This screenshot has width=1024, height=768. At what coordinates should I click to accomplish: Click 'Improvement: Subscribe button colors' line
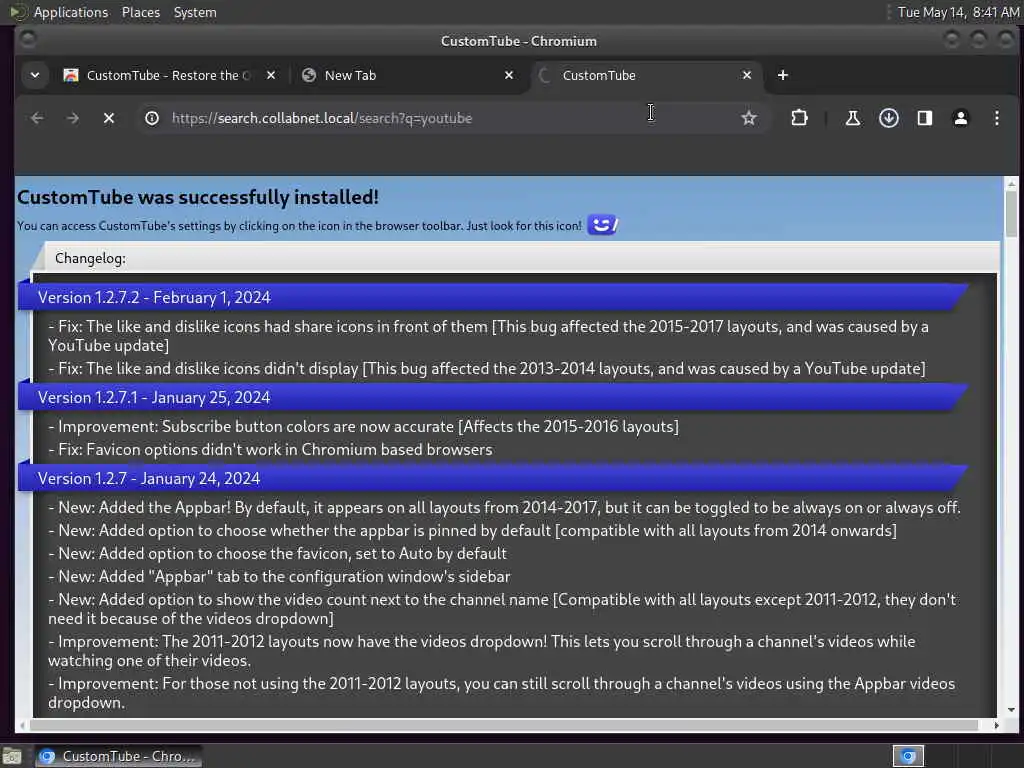364,426
